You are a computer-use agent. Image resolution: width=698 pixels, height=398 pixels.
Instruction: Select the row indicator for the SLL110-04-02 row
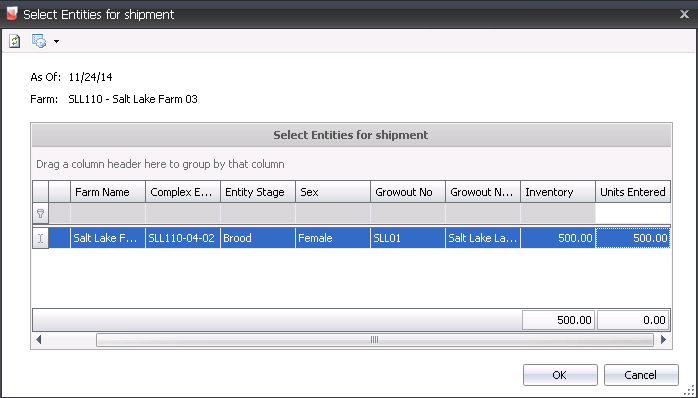click(40, 238)
